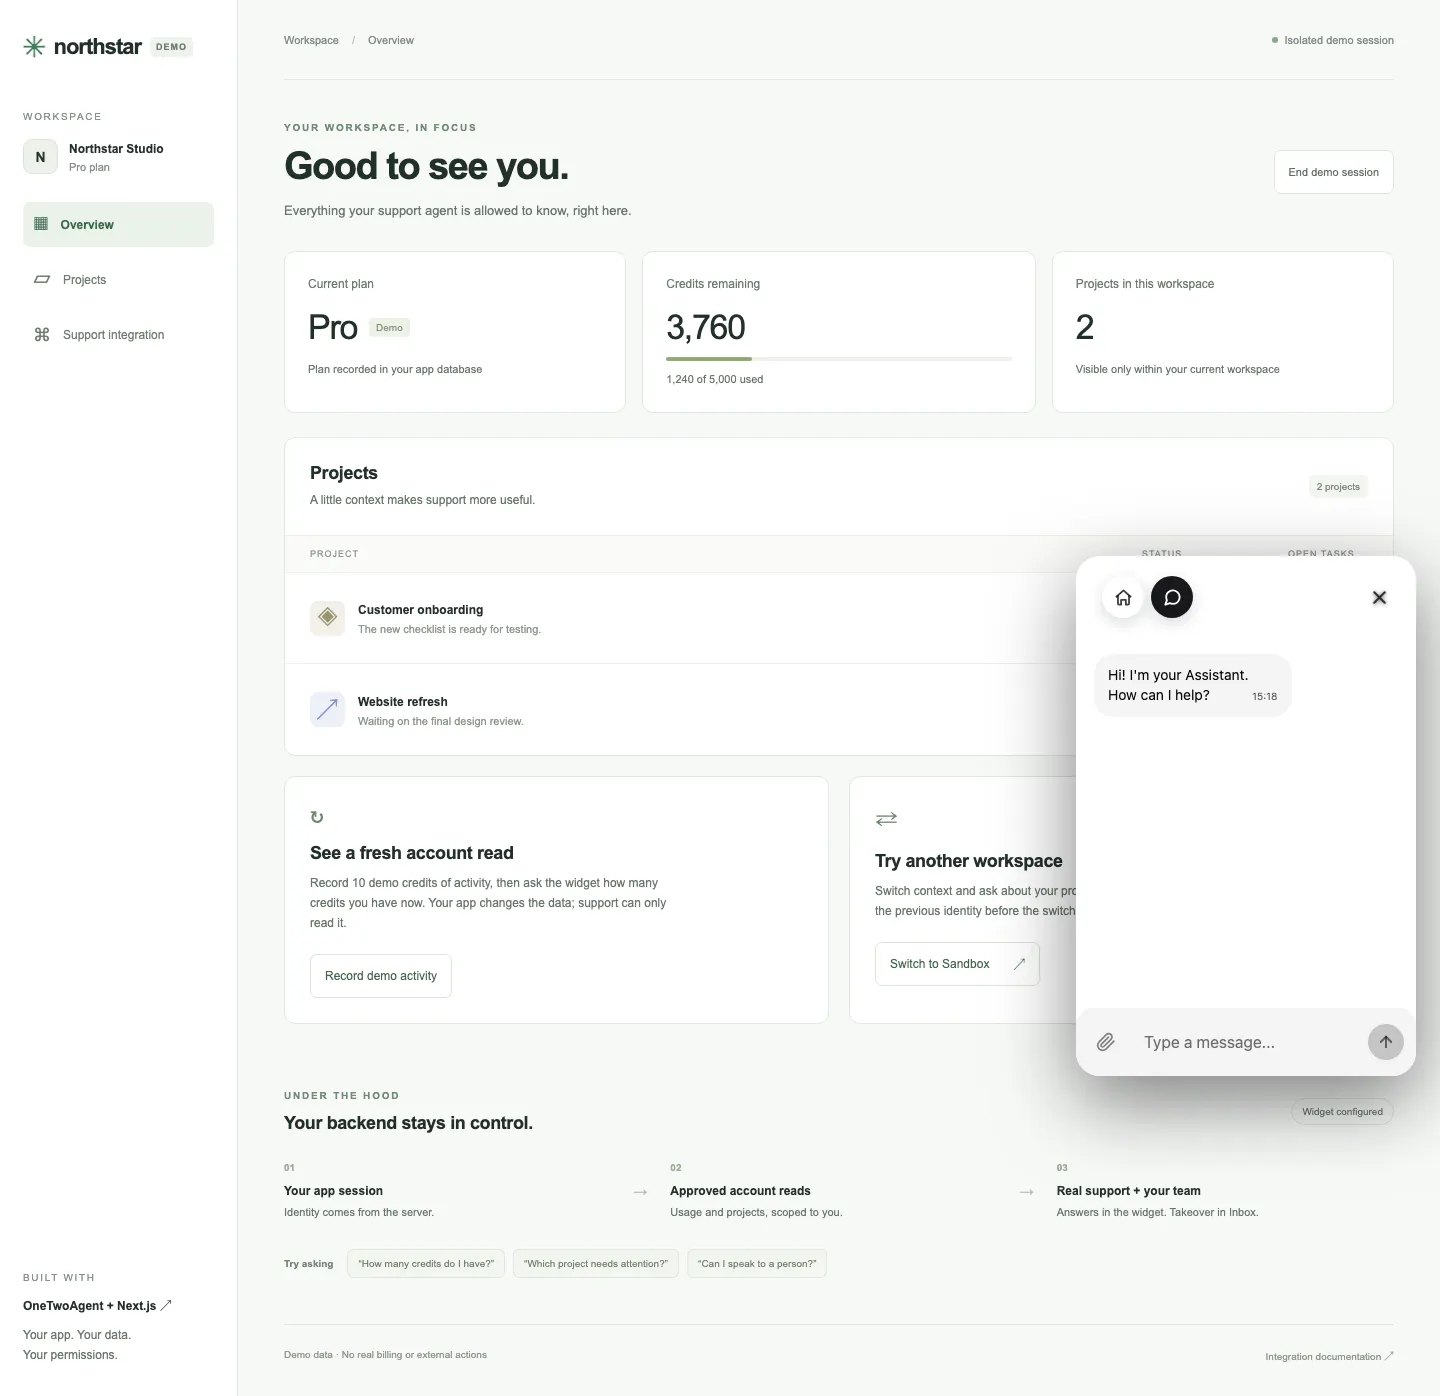The height and width of the screenshot is (1396, 1440).
Task: Click the swap arrows icon above Try another workspace
Action: (886, 819)
